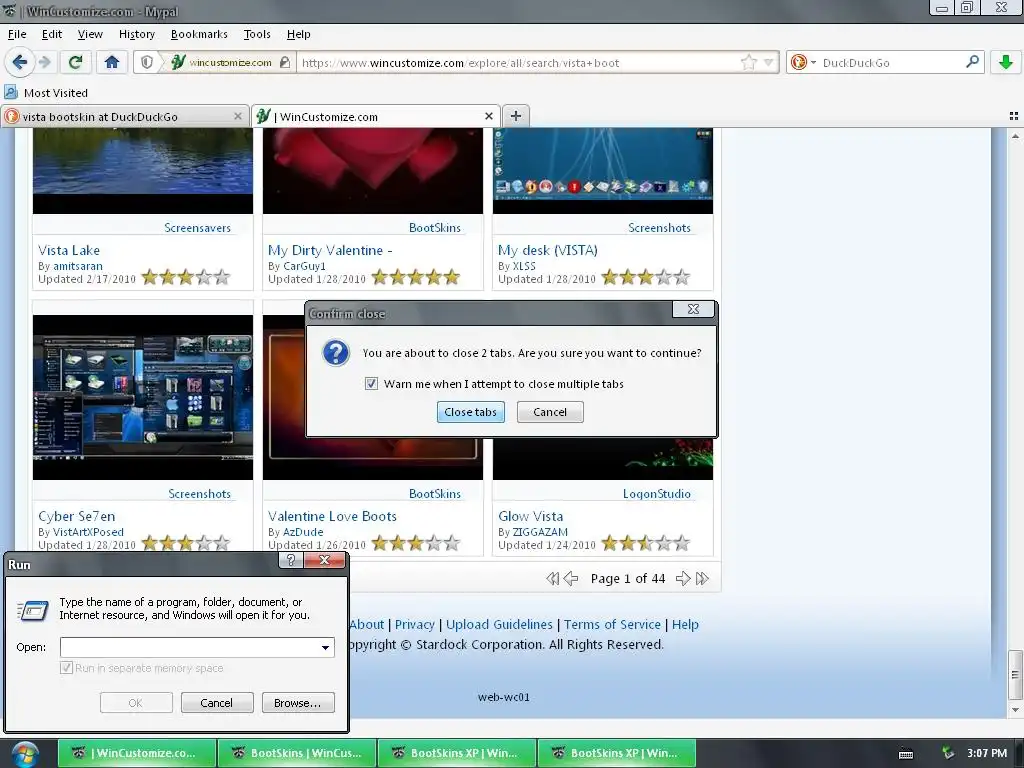Click the page vertical scrollbar thumb
Screen dimensions: 1024x768
tap(1015, 675)
